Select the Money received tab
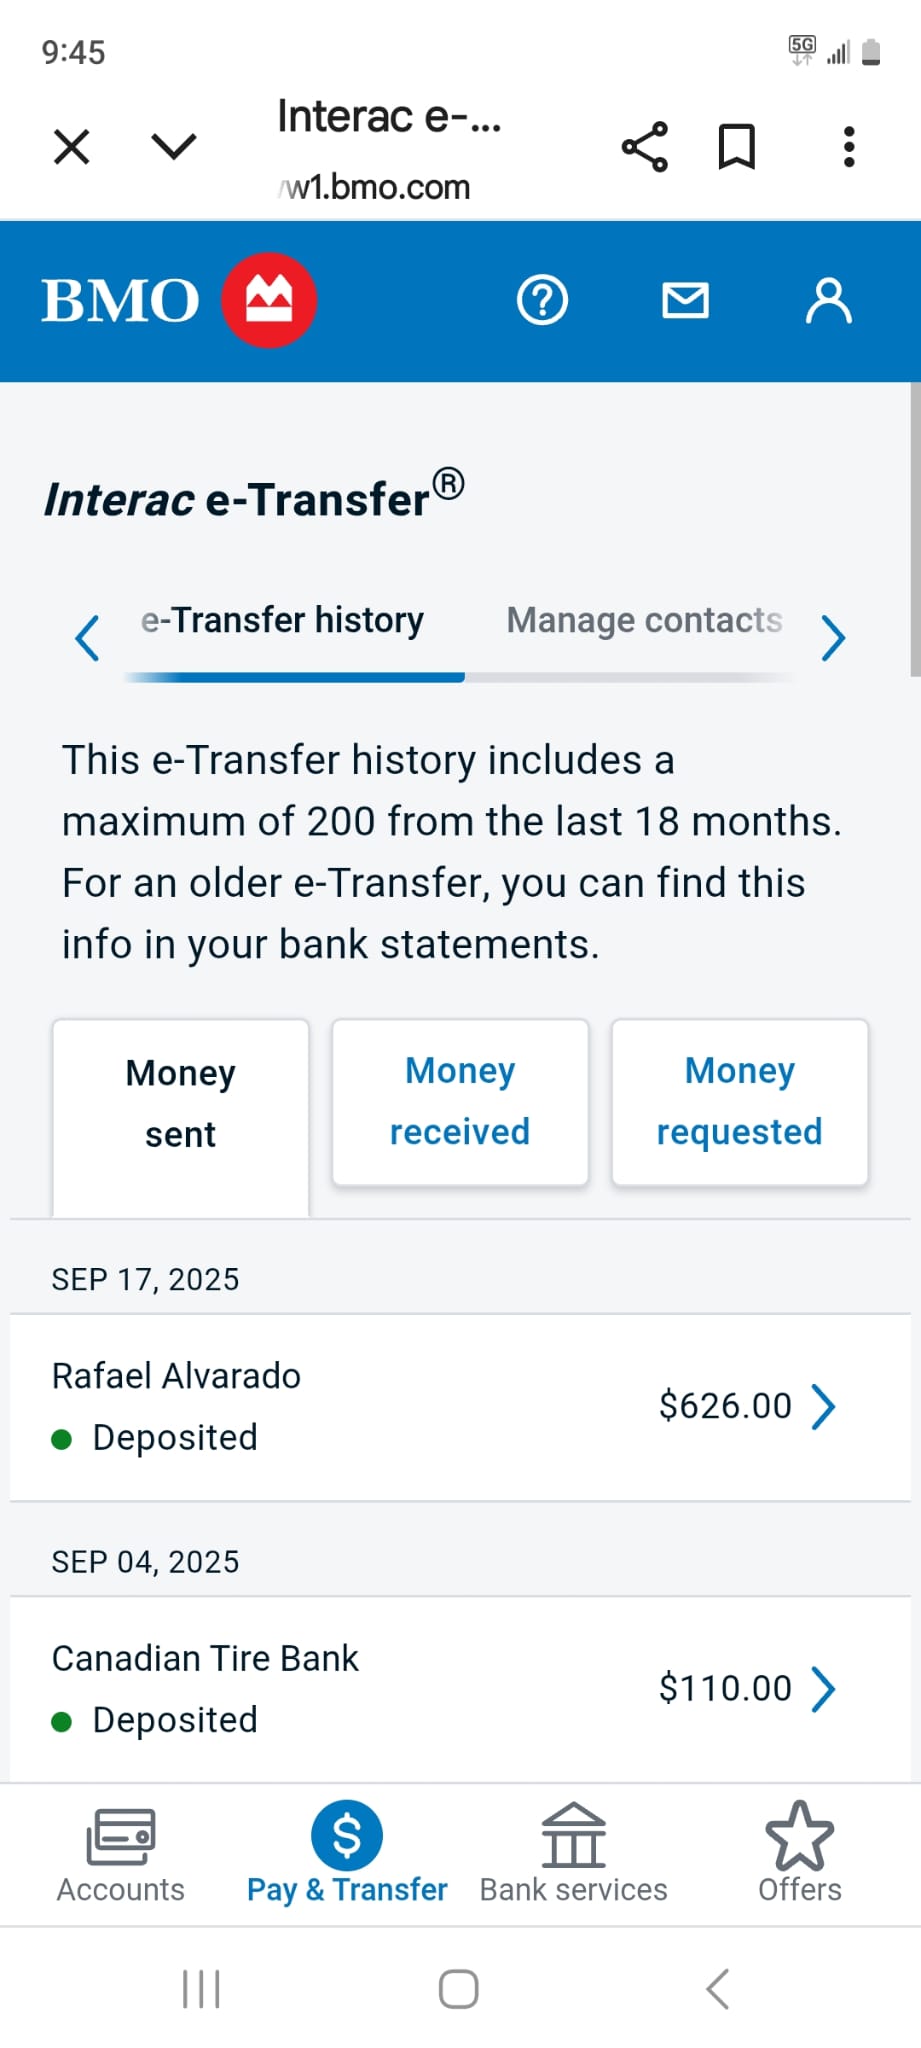This screenshot has height=2048, width=921. (460, 1101)
